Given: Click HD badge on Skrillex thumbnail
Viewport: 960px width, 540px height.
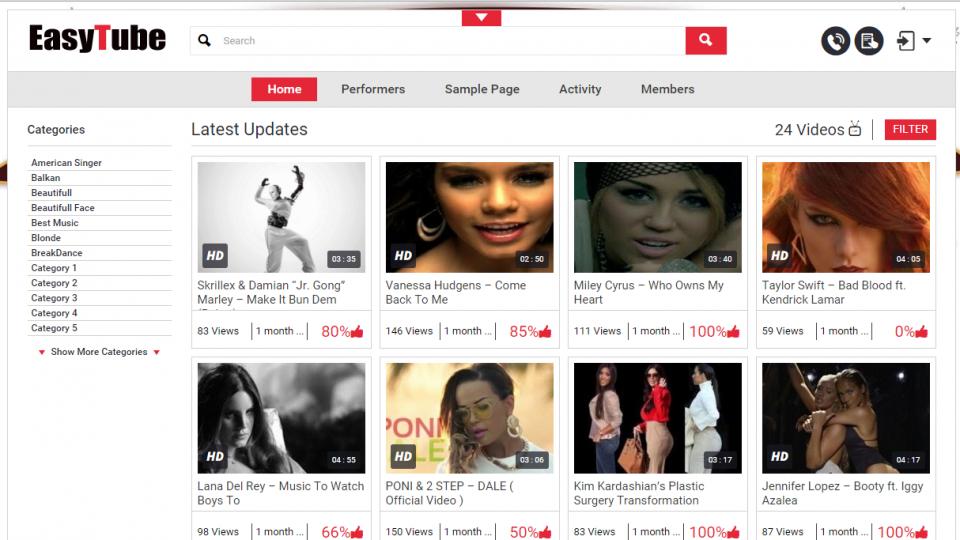Looking at the screenshot, I should (x=215, y=255).
